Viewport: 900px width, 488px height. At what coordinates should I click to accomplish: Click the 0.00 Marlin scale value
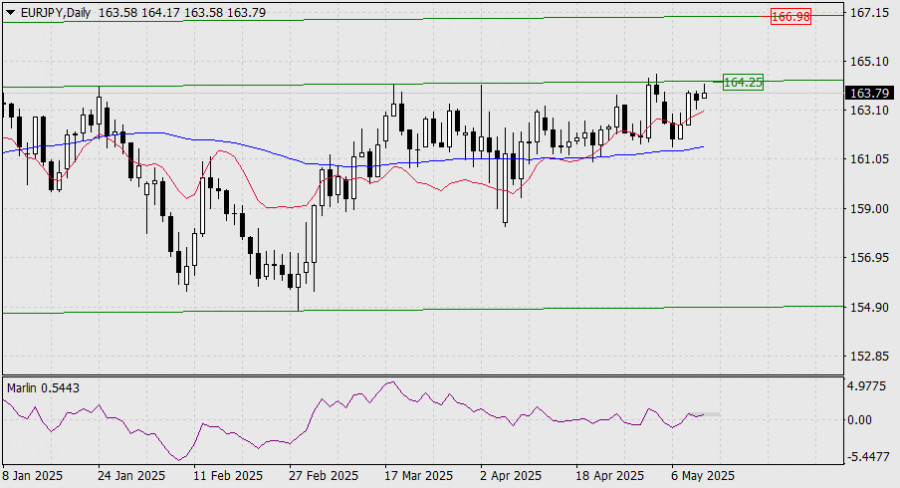pos(860,420)
